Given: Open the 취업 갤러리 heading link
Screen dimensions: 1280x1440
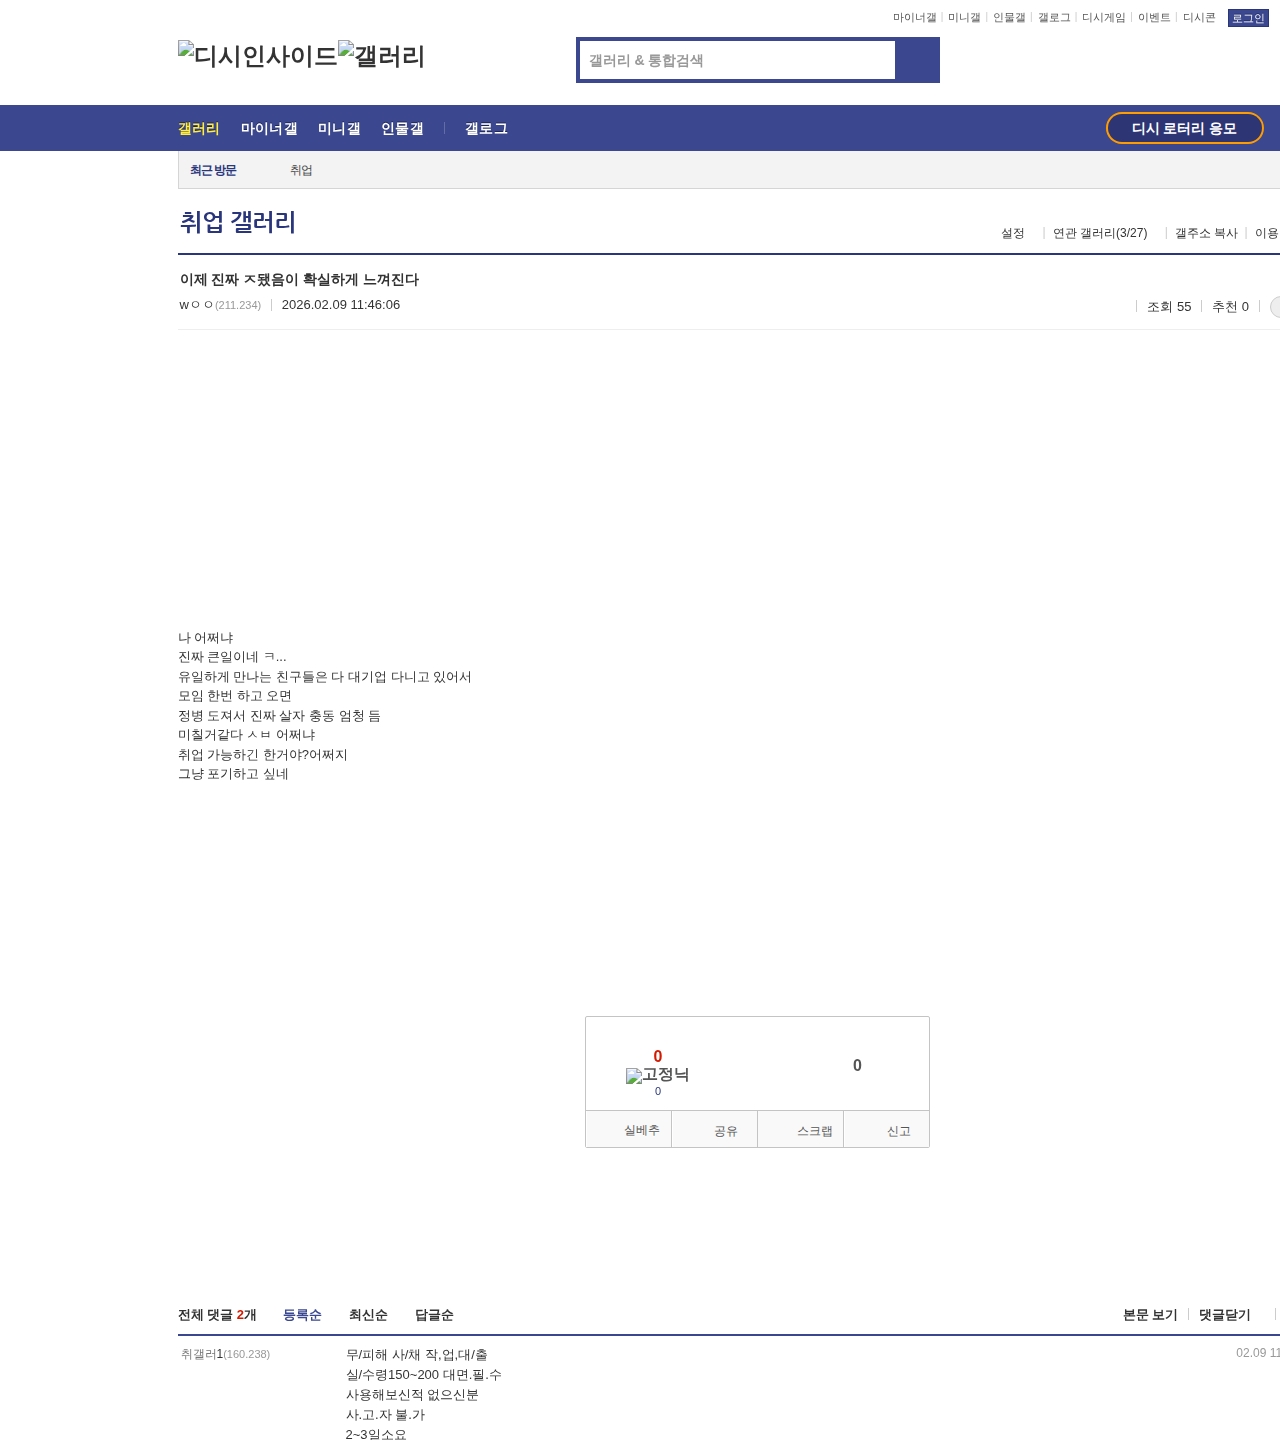Looking at the screenshot, I should pos(238,222).
